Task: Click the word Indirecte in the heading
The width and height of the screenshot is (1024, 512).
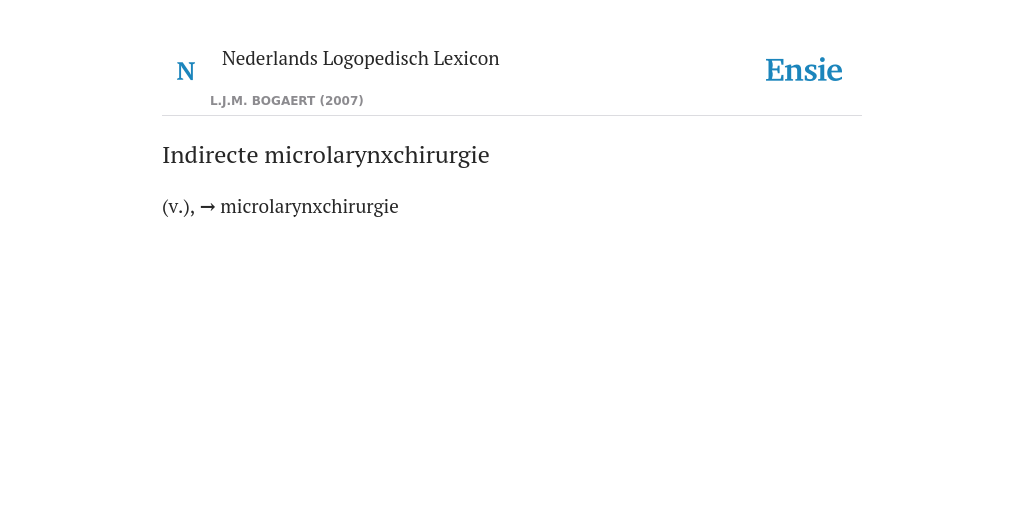Action: [x=210, y=155]
